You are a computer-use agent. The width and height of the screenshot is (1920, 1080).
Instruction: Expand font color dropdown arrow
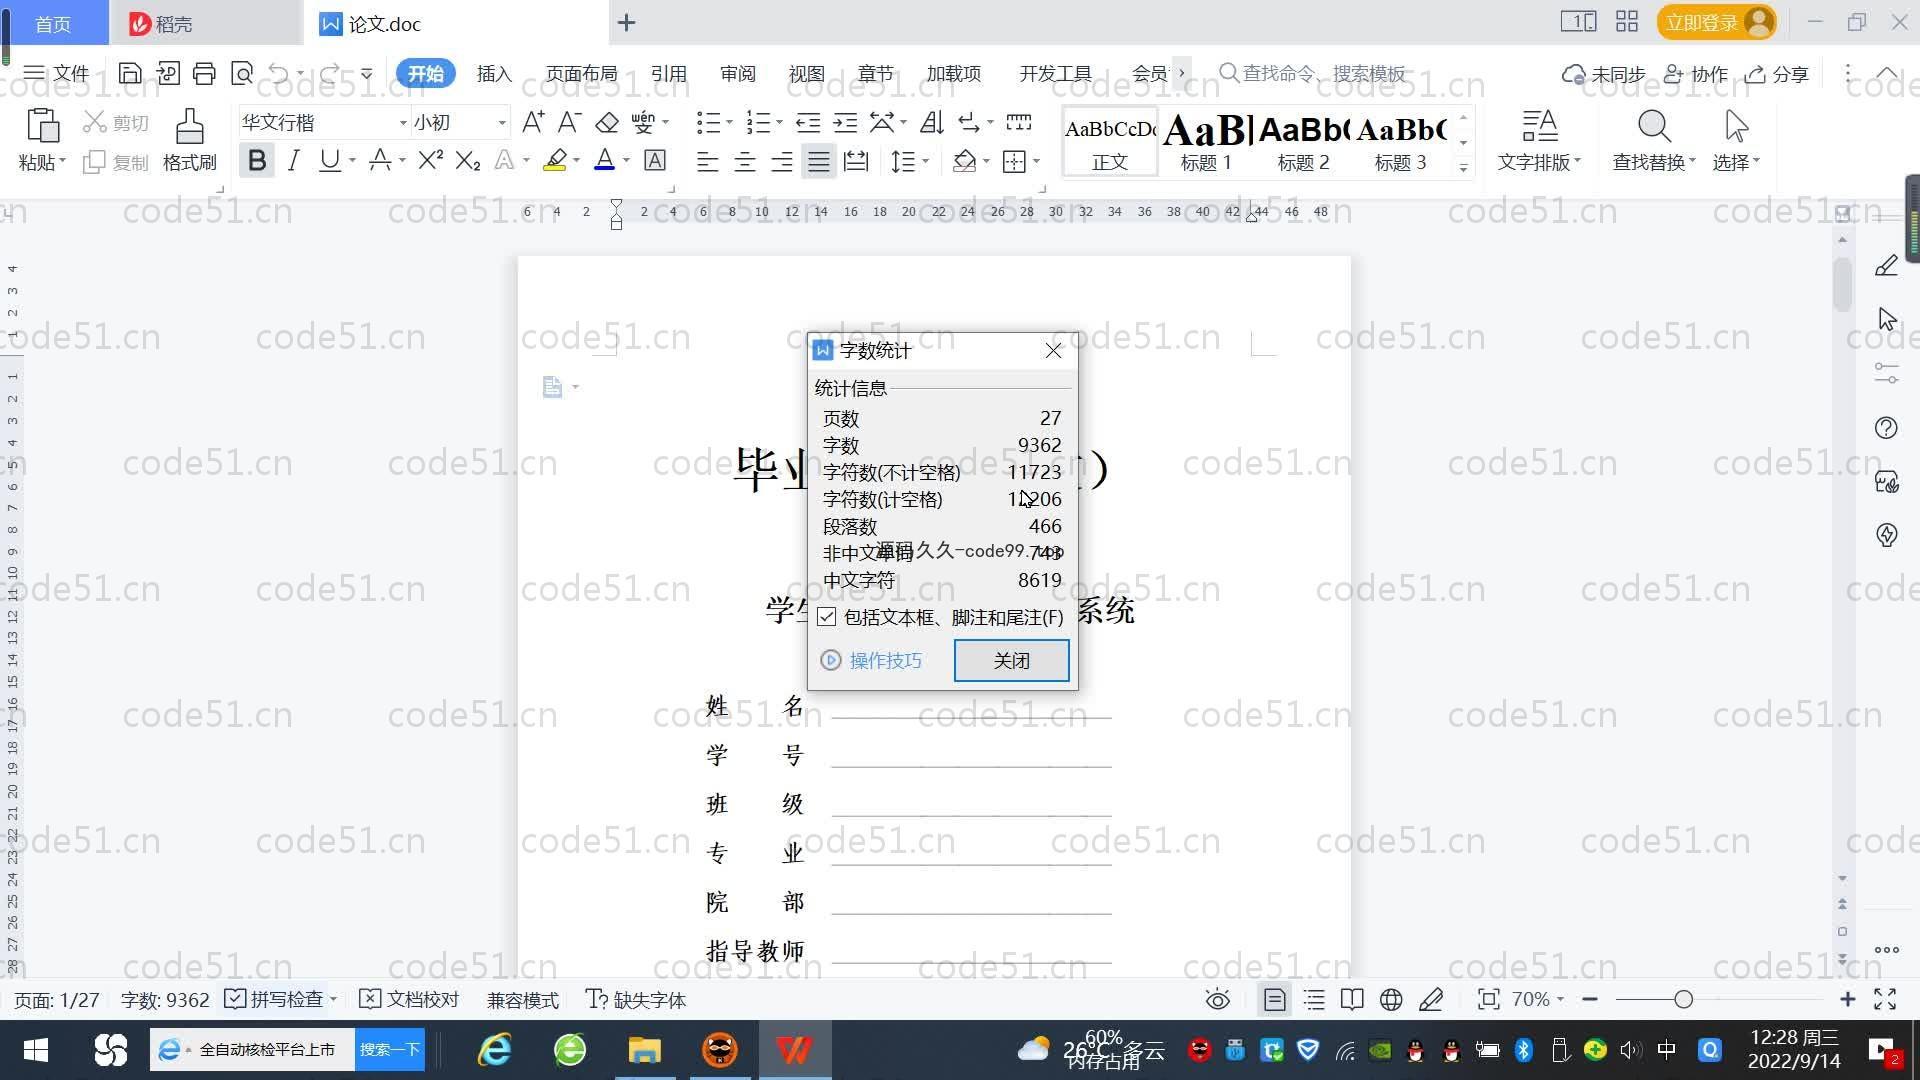click(x=627, y=161)
